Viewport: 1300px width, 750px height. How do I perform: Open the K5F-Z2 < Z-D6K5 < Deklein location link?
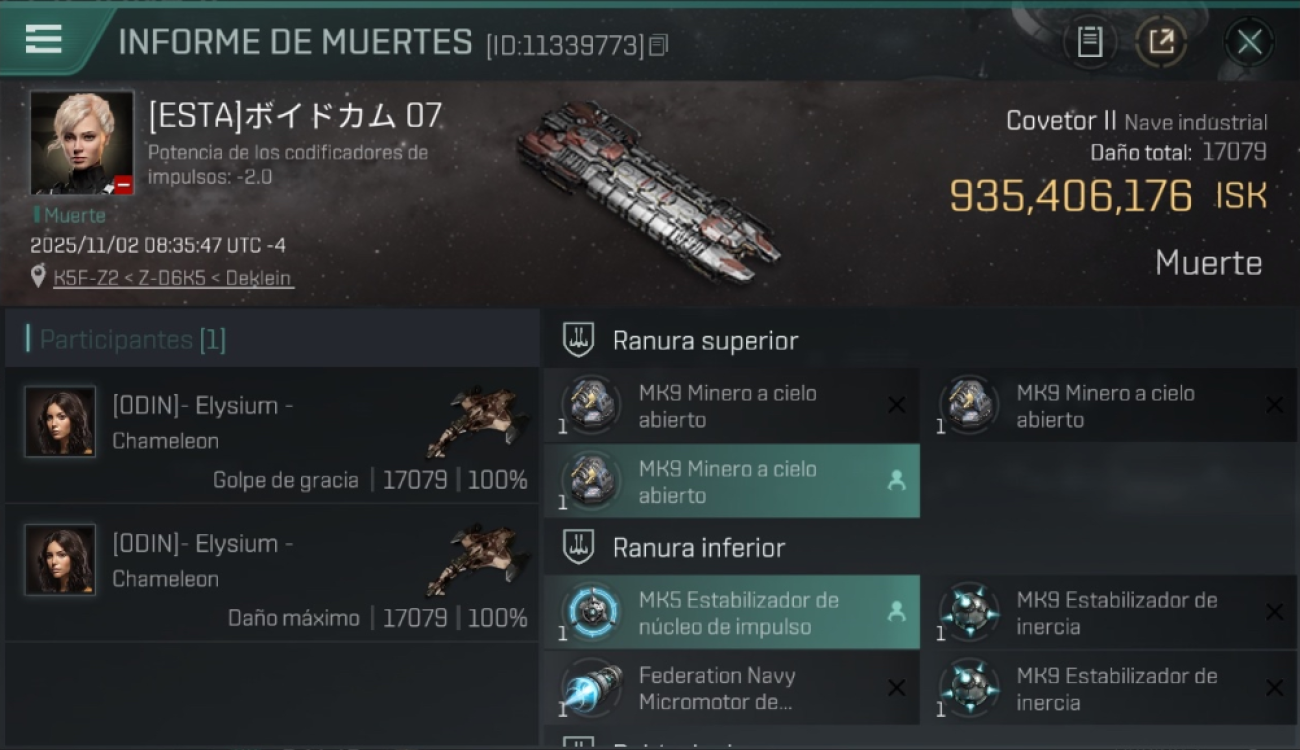(173, 278)
